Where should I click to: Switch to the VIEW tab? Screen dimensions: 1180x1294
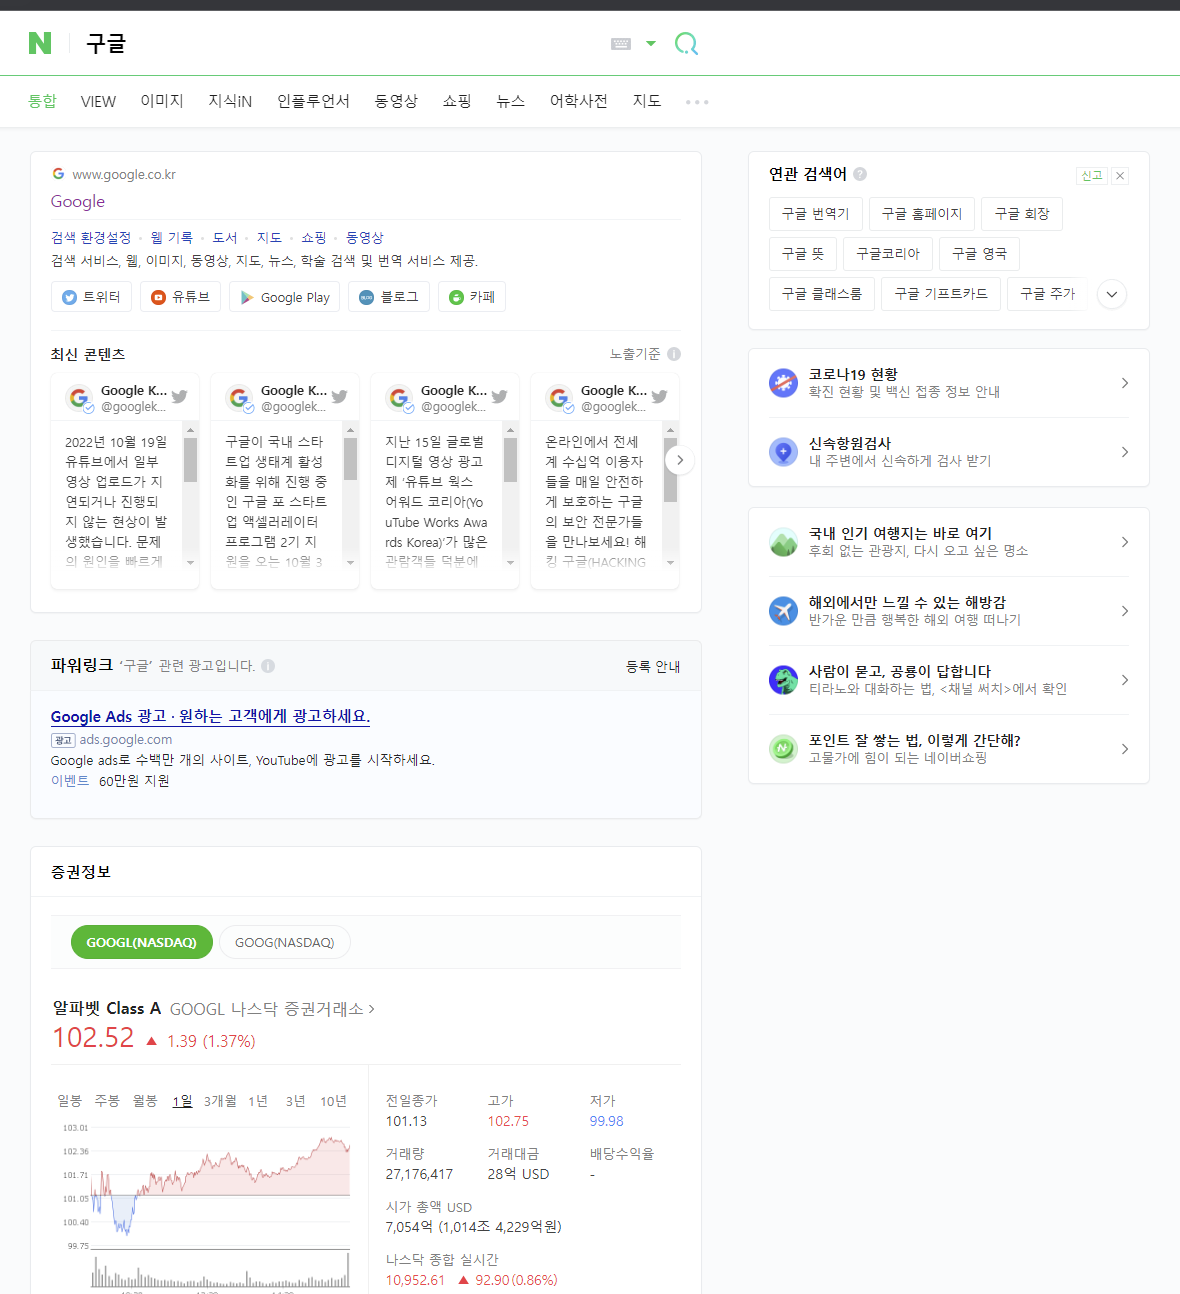pyautogui.click(x=98, y=102)
